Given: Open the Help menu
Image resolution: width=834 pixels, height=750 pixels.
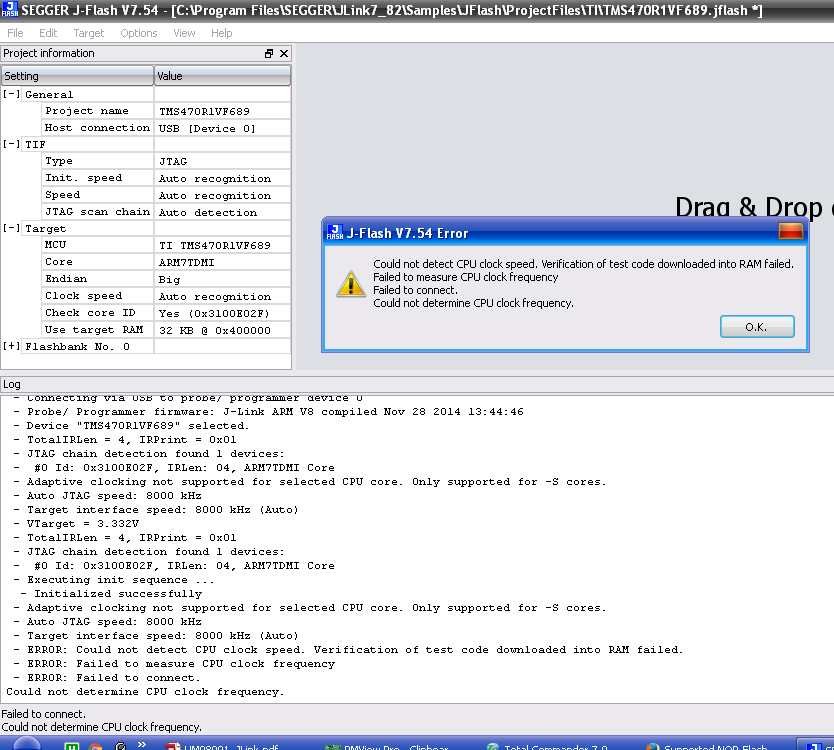Looking at the screenshot, I should pyautogui.click(x=221, y=33).
